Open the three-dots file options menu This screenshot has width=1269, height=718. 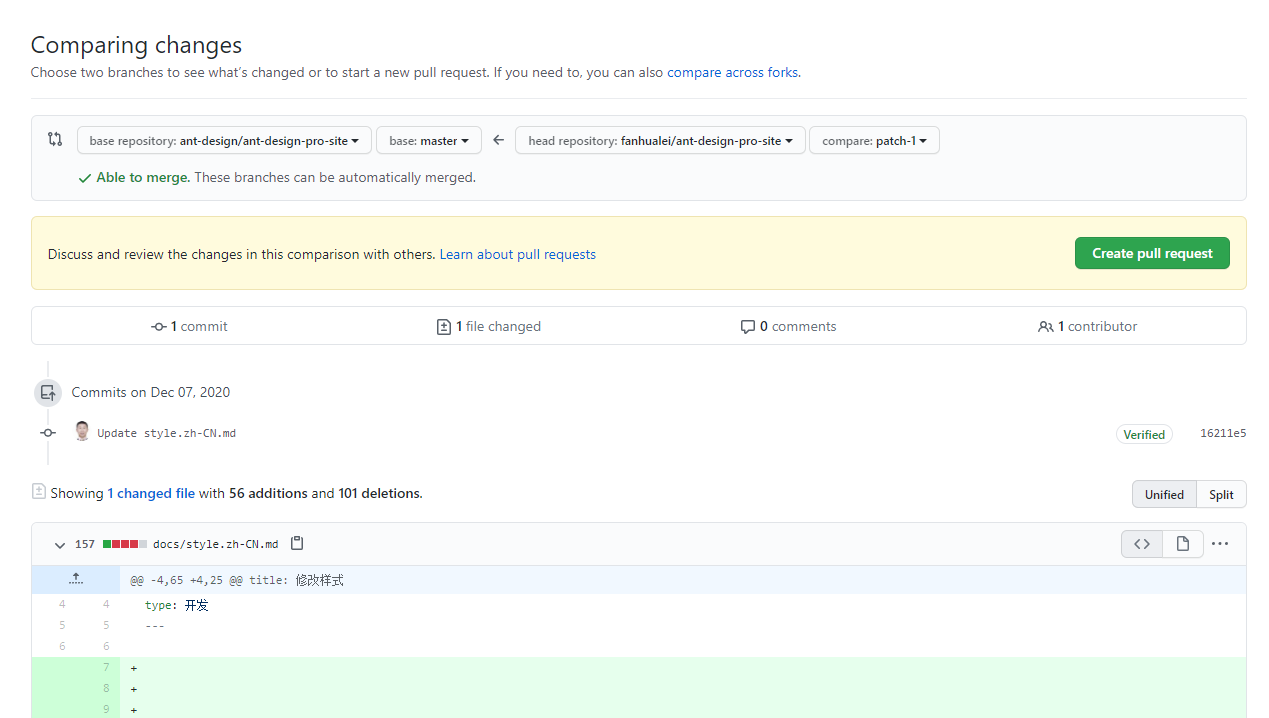click(1220, 544)
